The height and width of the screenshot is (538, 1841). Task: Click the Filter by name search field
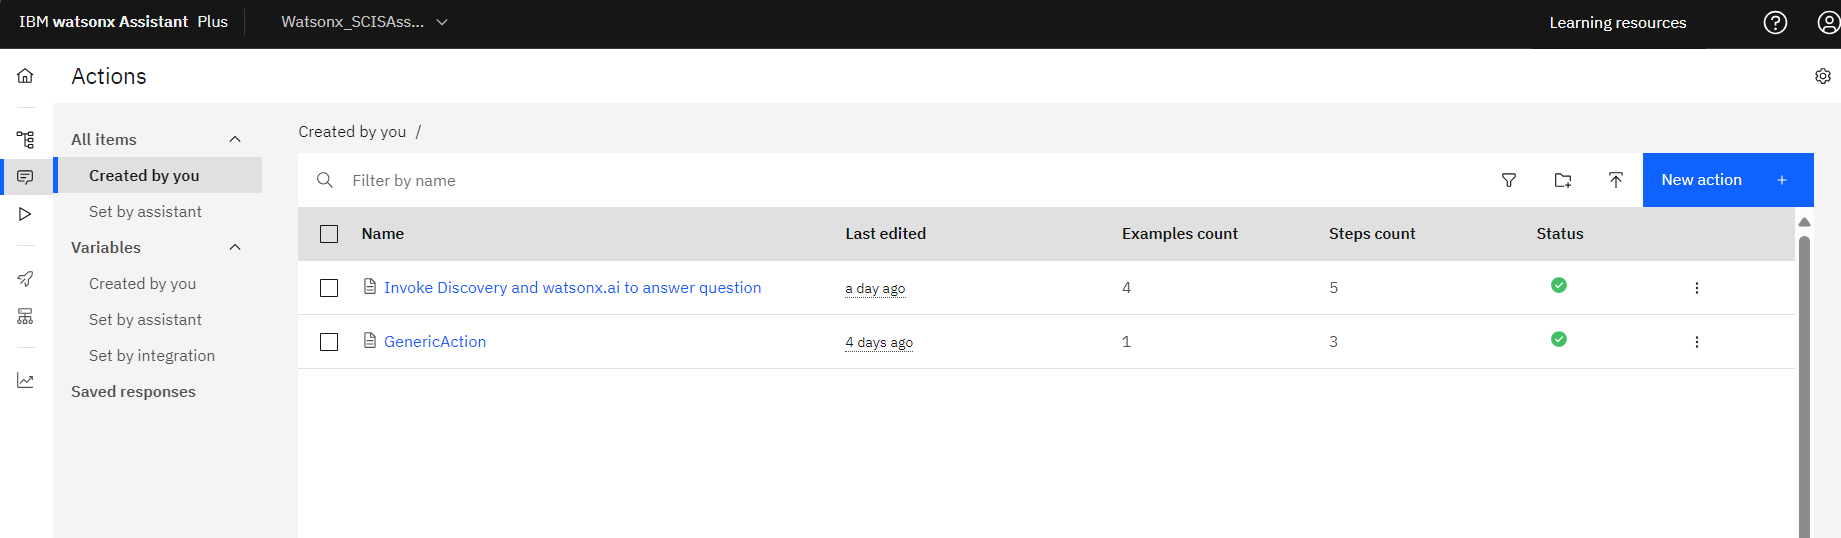pos(900,180)
